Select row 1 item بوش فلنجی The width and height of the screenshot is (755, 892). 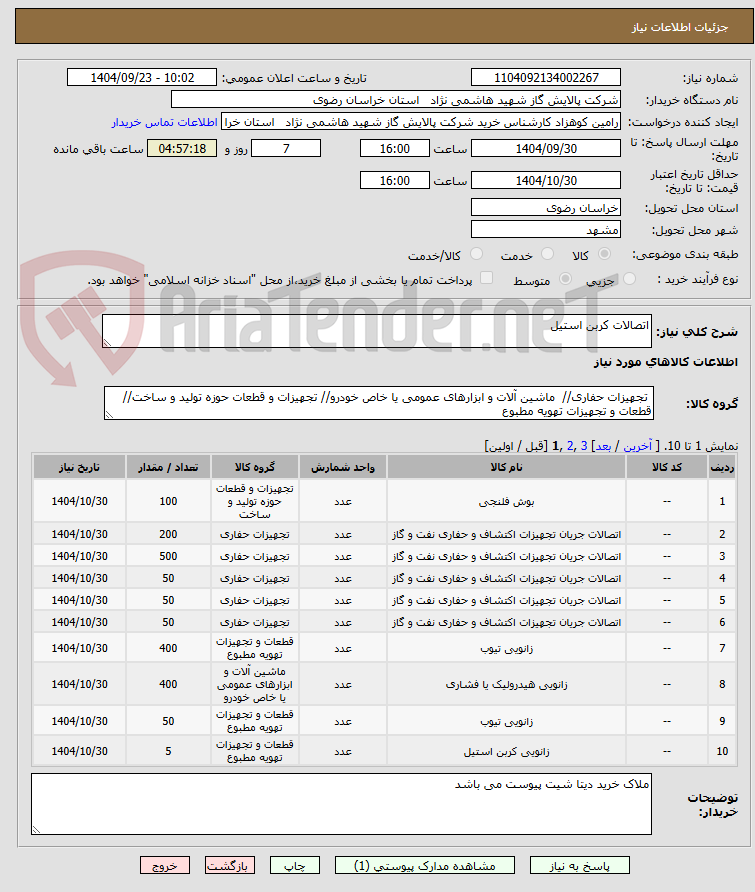tap(506, 501)
